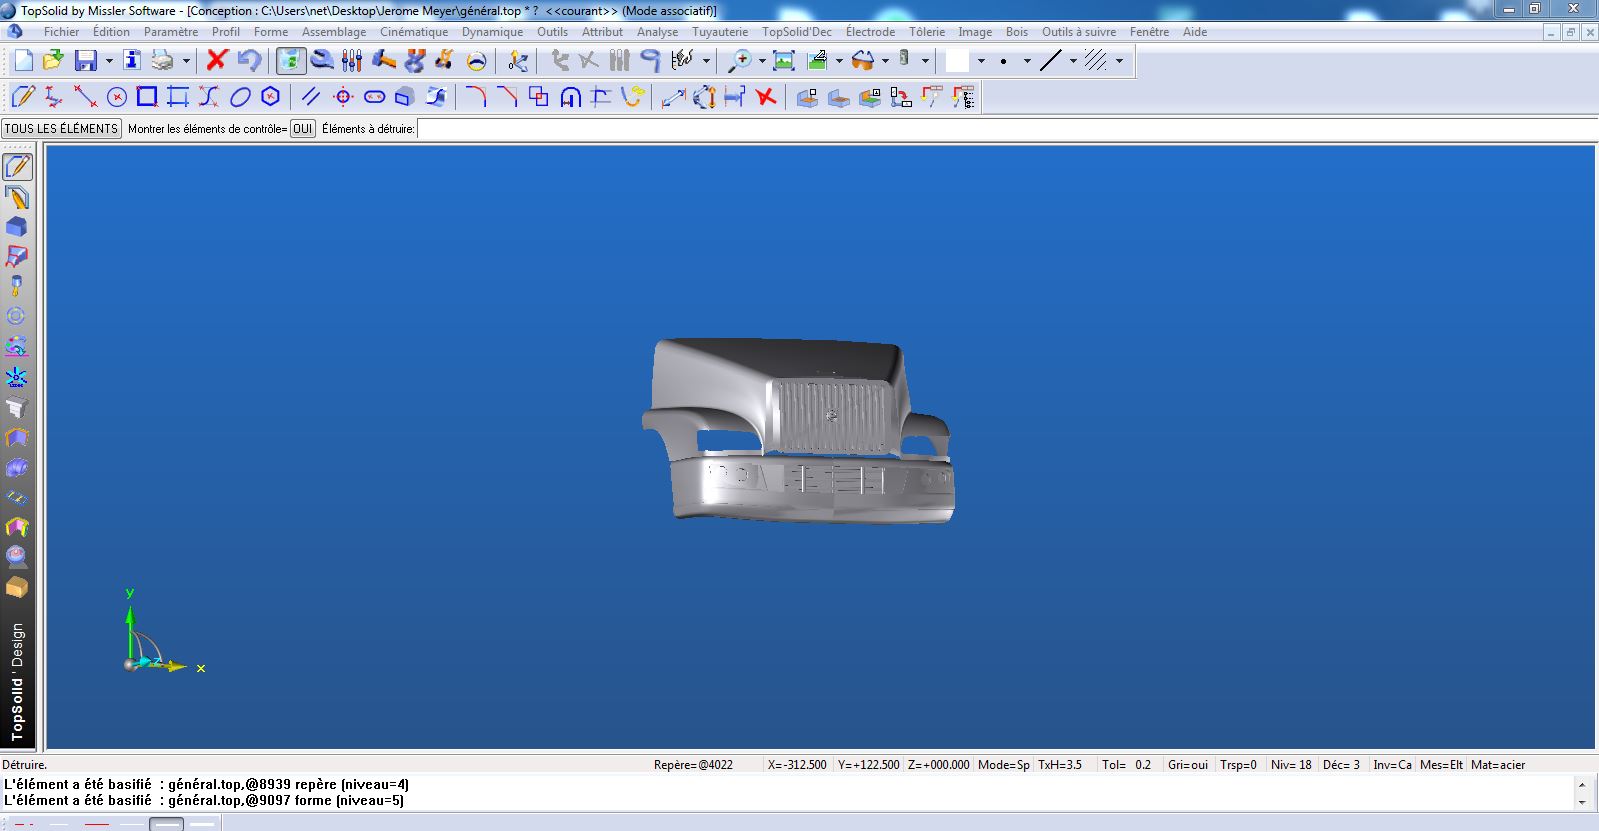Toggle grid setting Gri=oui in status bar

click(x=1188, y=765)
